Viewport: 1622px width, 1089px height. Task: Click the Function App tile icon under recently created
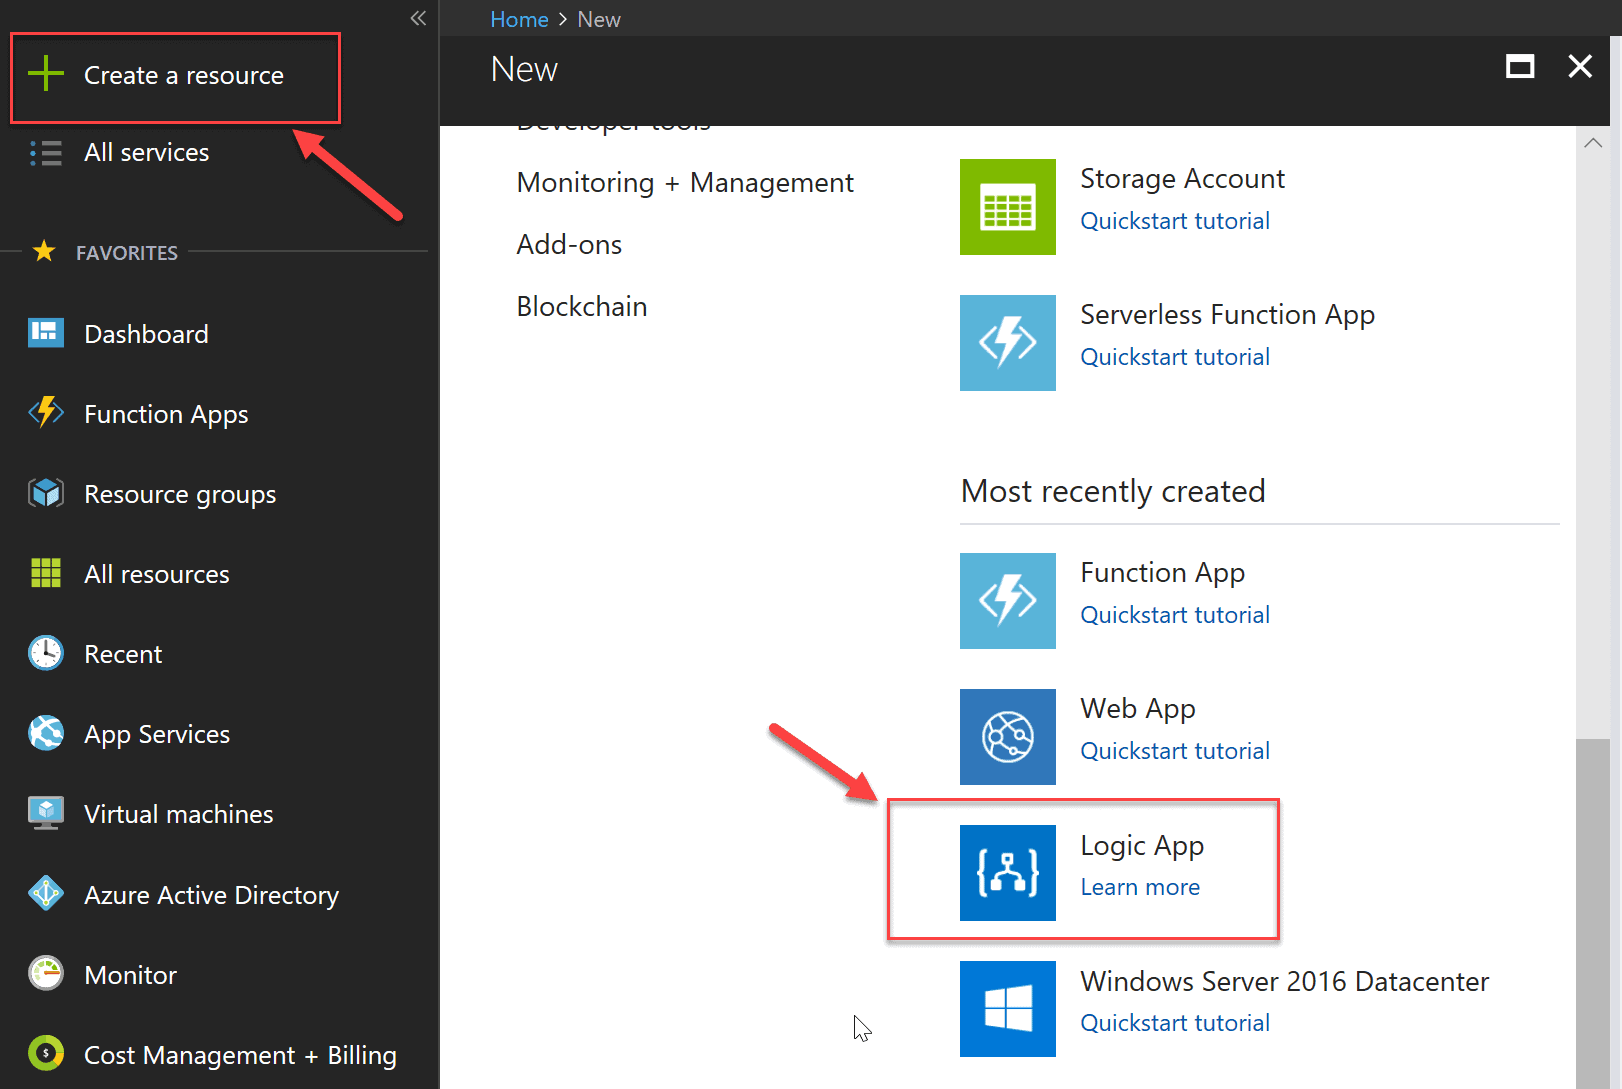[x=1008, y=601]
